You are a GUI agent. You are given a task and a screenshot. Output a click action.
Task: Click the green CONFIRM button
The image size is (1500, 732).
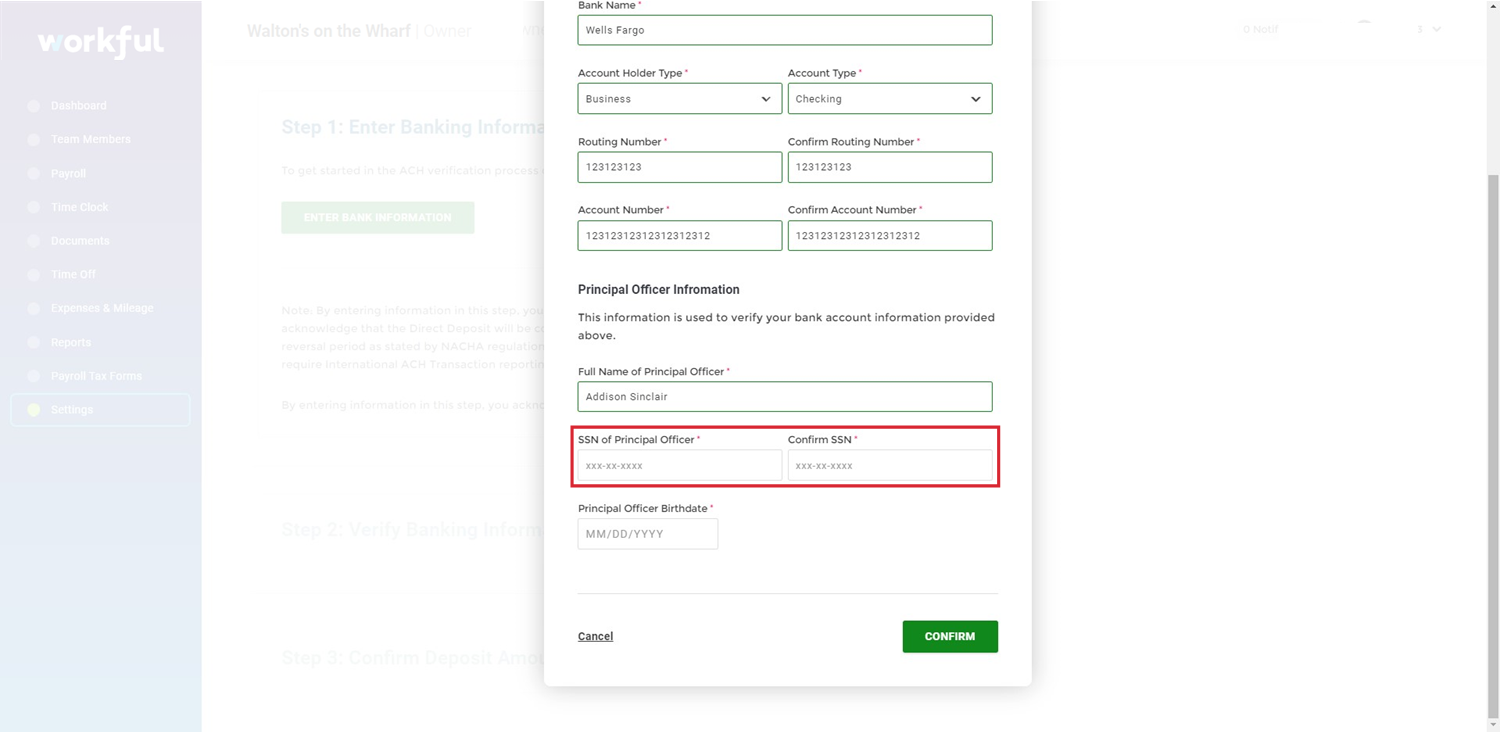(x=950, y=637)
